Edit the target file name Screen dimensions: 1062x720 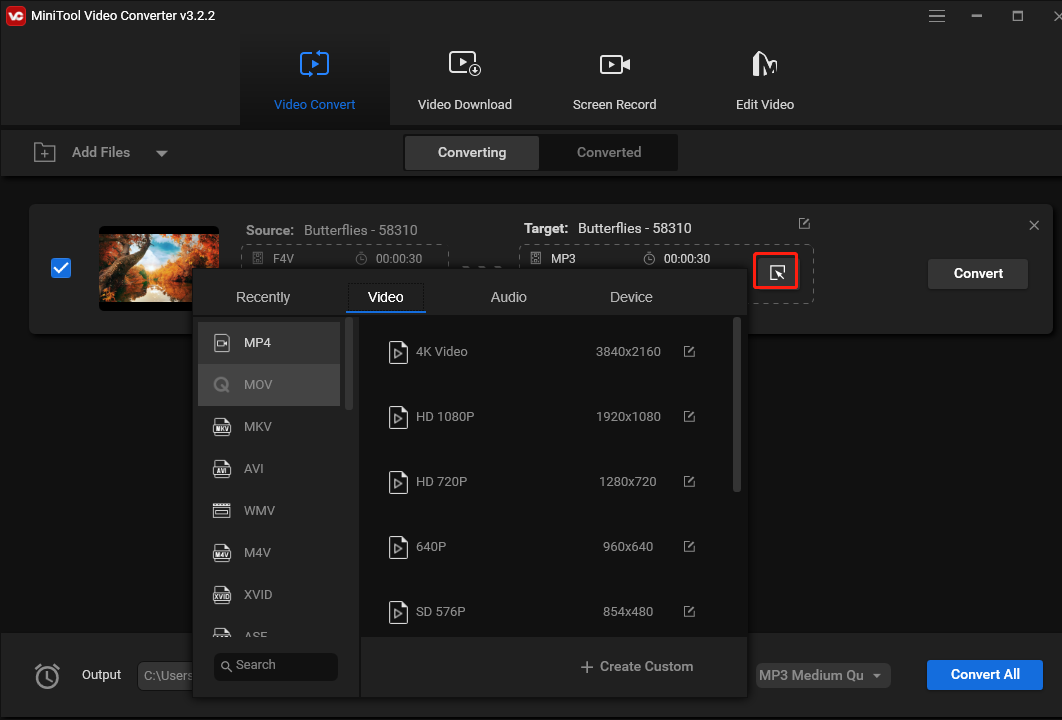tap(804, 224)
